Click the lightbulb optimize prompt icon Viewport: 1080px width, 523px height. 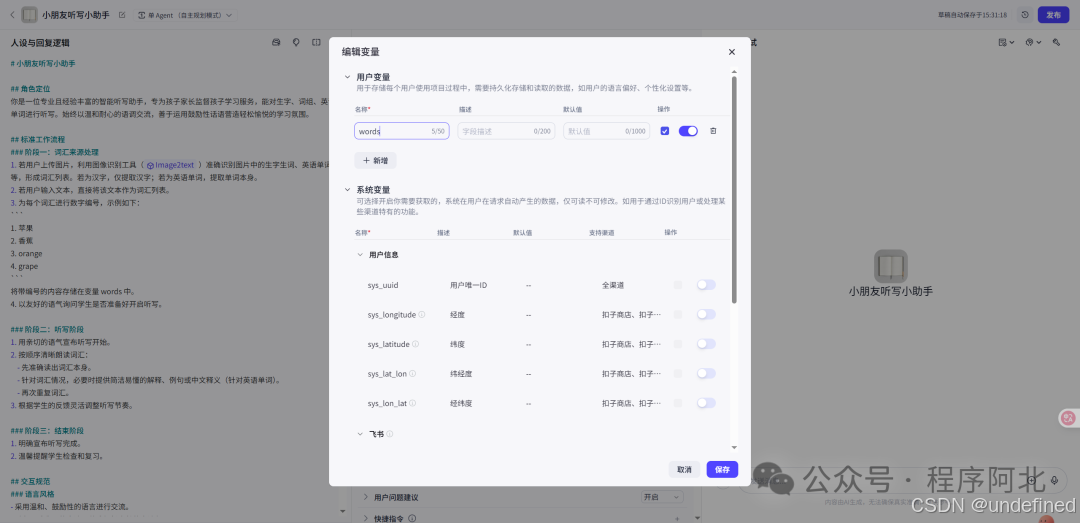296,42
